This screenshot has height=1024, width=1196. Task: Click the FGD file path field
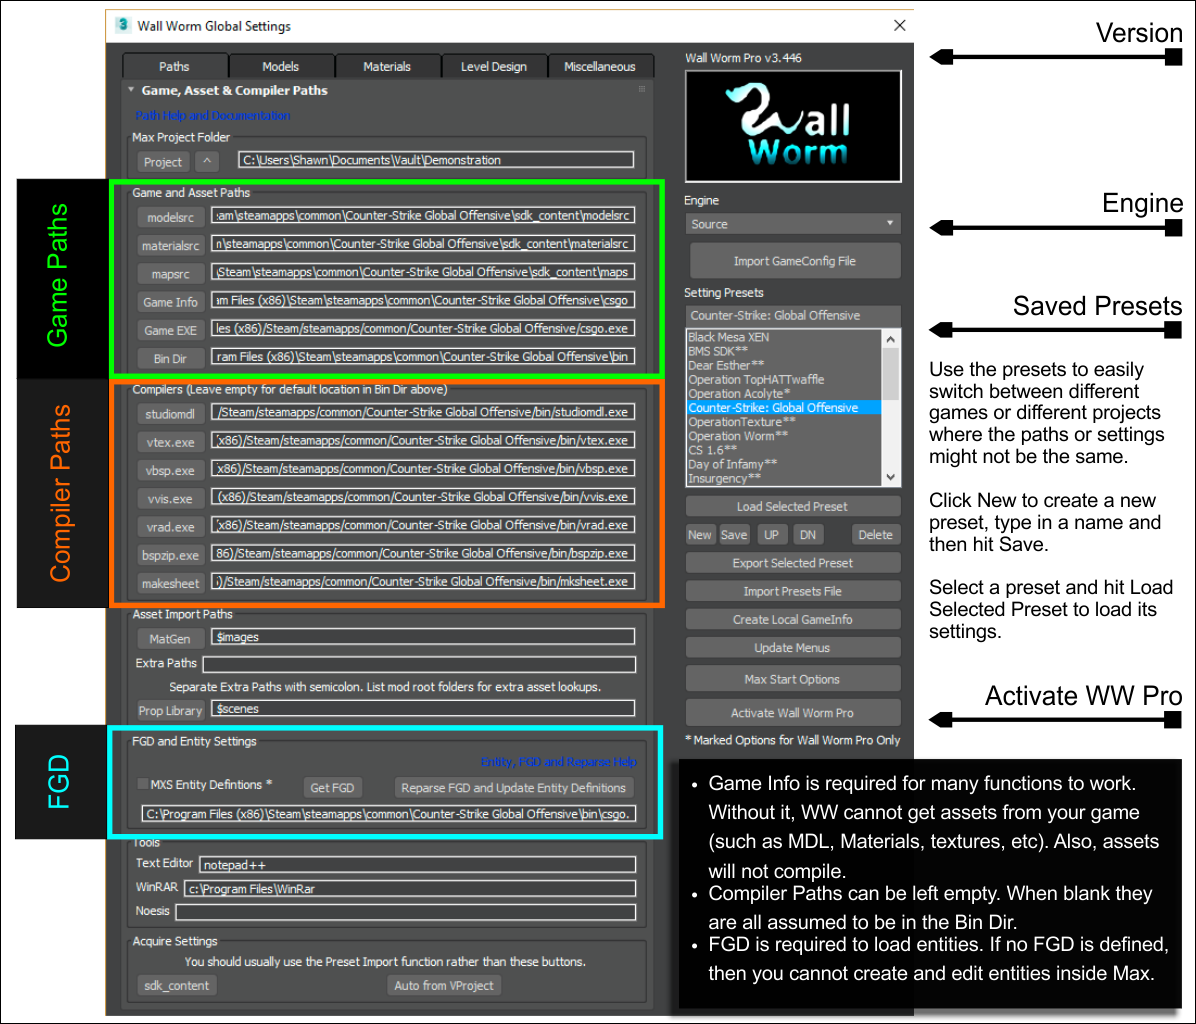[x=388, y=814]
